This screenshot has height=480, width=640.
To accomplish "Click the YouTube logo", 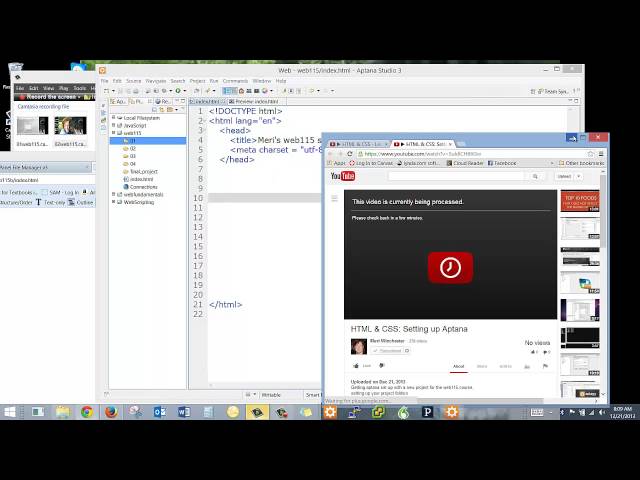I will 342,176.
